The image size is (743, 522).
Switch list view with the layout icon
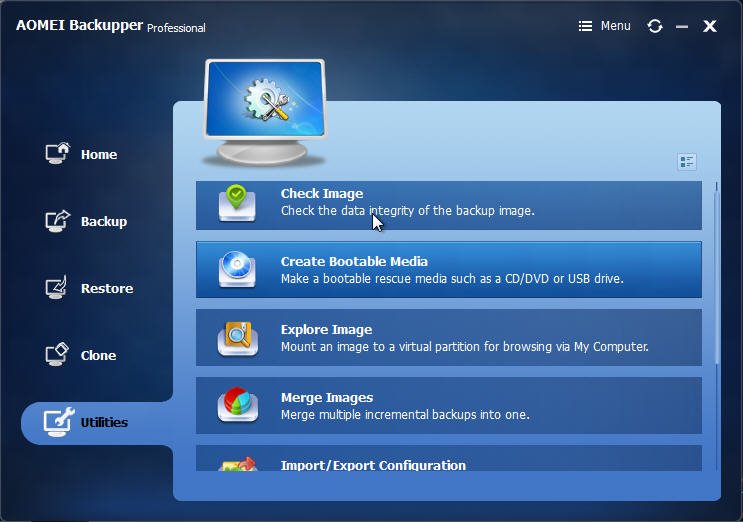(x=687, y=162)
